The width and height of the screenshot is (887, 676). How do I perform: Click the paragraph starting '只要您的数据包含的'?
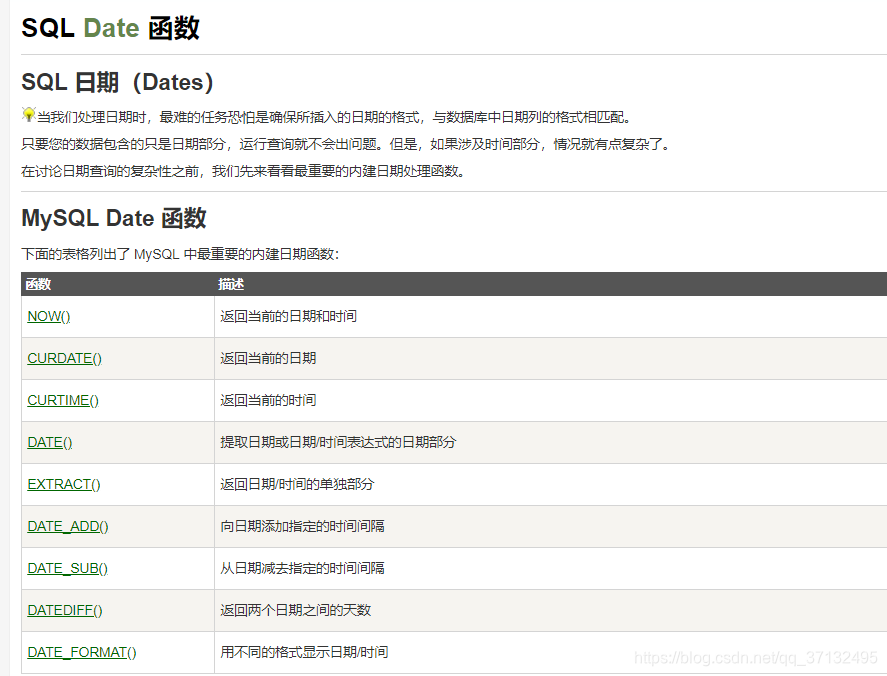pyautogui.click(x=346, y=144)
